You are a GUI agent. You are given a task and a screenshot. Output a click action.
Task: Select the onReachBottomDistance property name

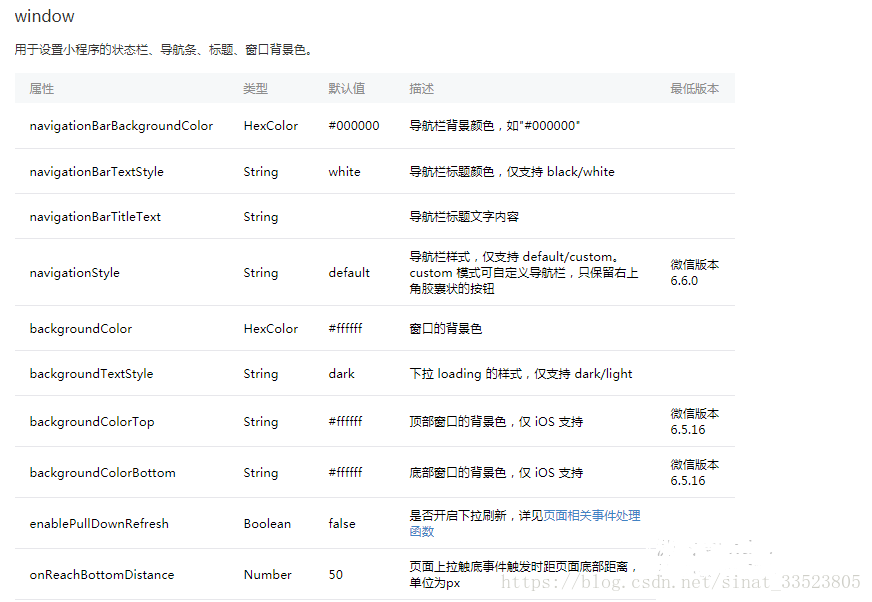(101, 574)
